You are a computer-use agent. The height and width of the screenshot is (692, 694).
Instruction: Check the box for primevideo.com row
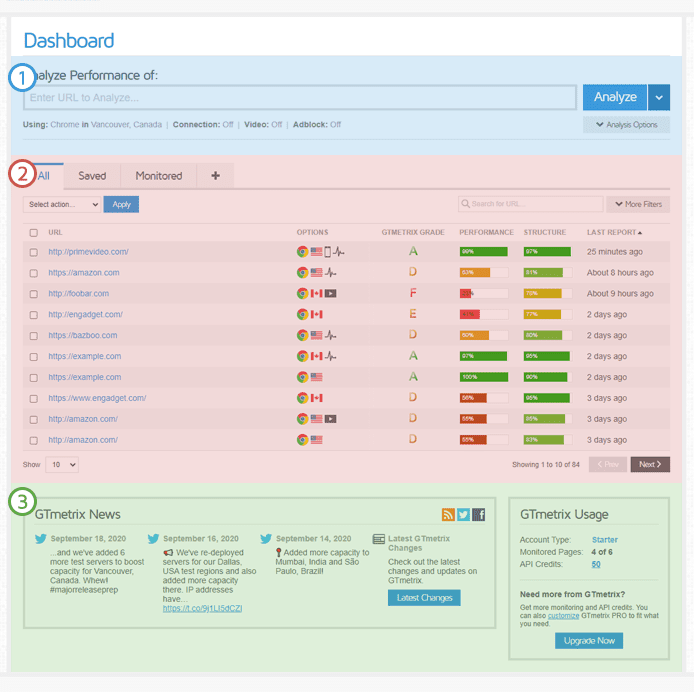(x=33, y=252)
